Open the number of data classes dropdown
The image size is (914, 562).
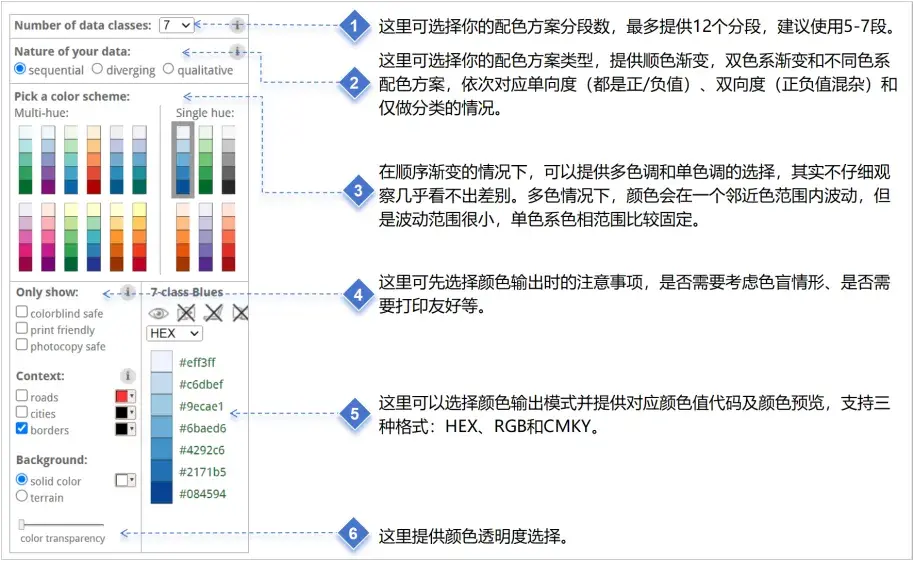[x=176, y=25]
